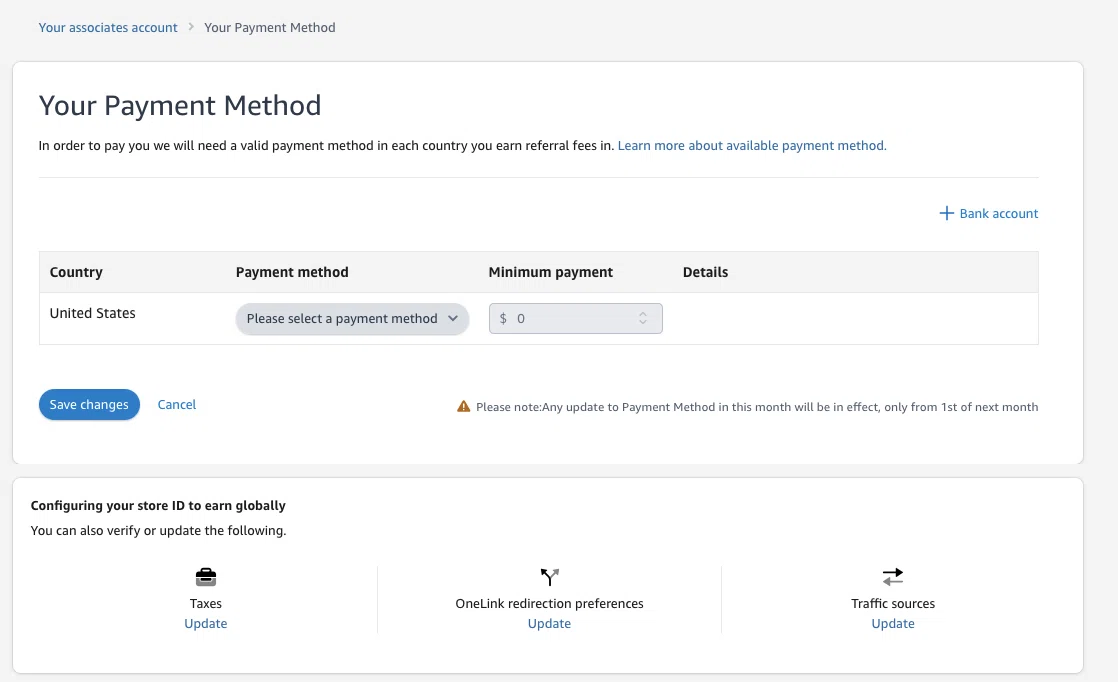Screen dimensions: 1118x682
Task: Update the Taxes information
Action: tap(205, 624)
